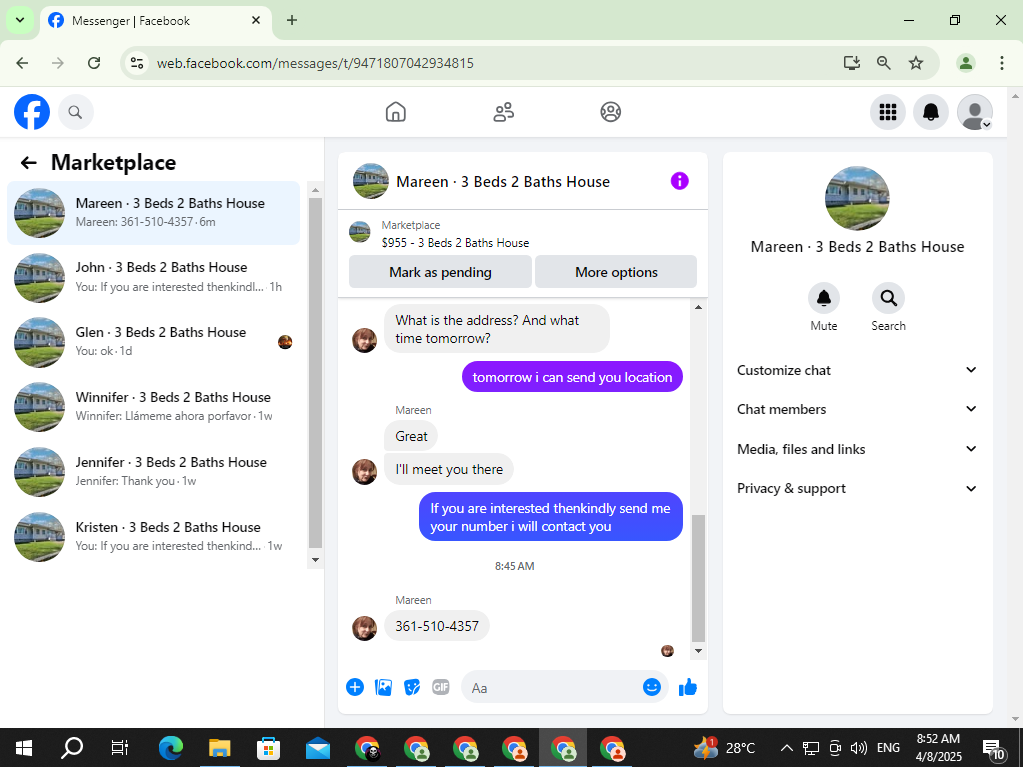Open the volume speaker tray icon
This screenshot has height=767, width=1023.
[859, 747]
